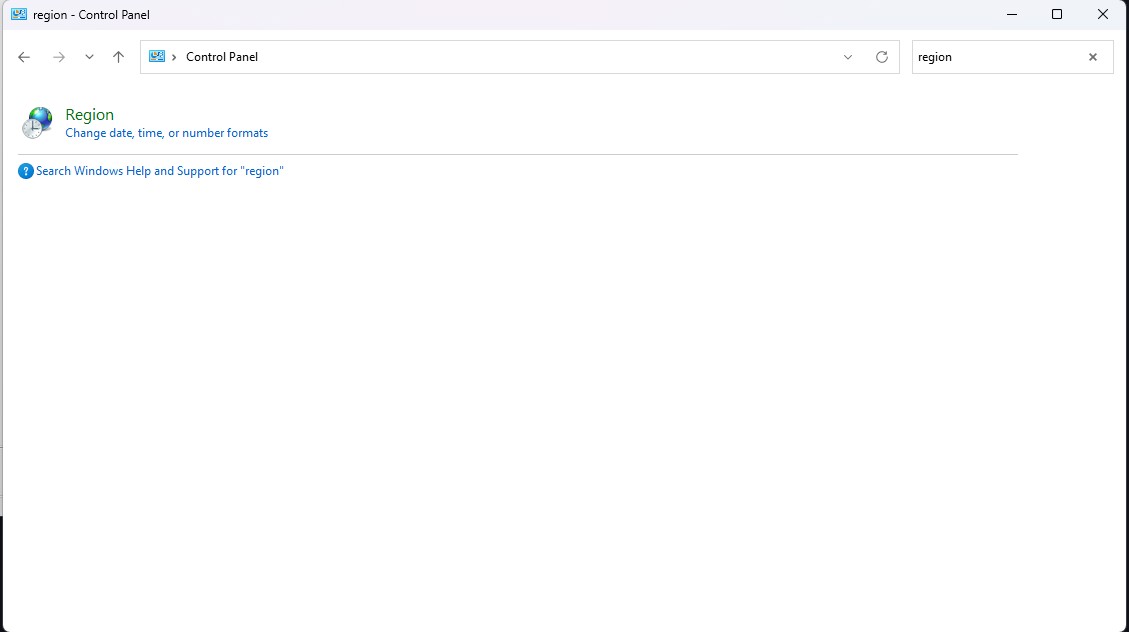Go up one level with the up arrow
1129x632 pixels.
(118, 57)
